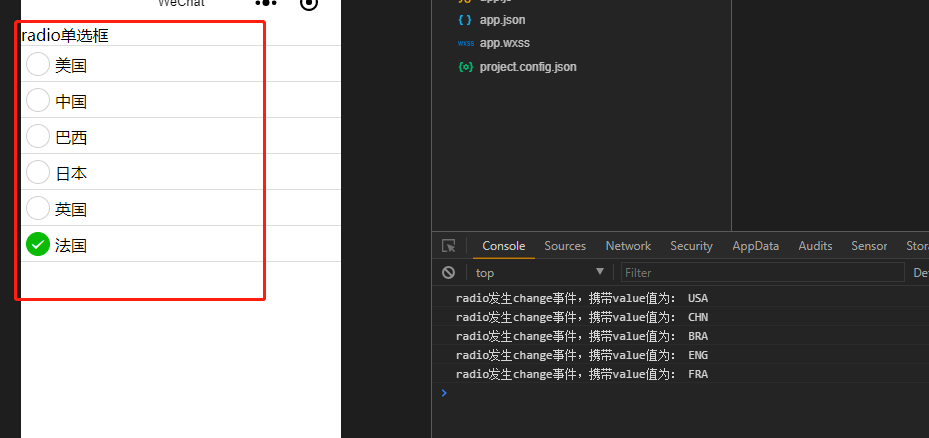Switch to the Sources tab
Viewport: 929px width, 438px height.
click(x=565, y=246)
